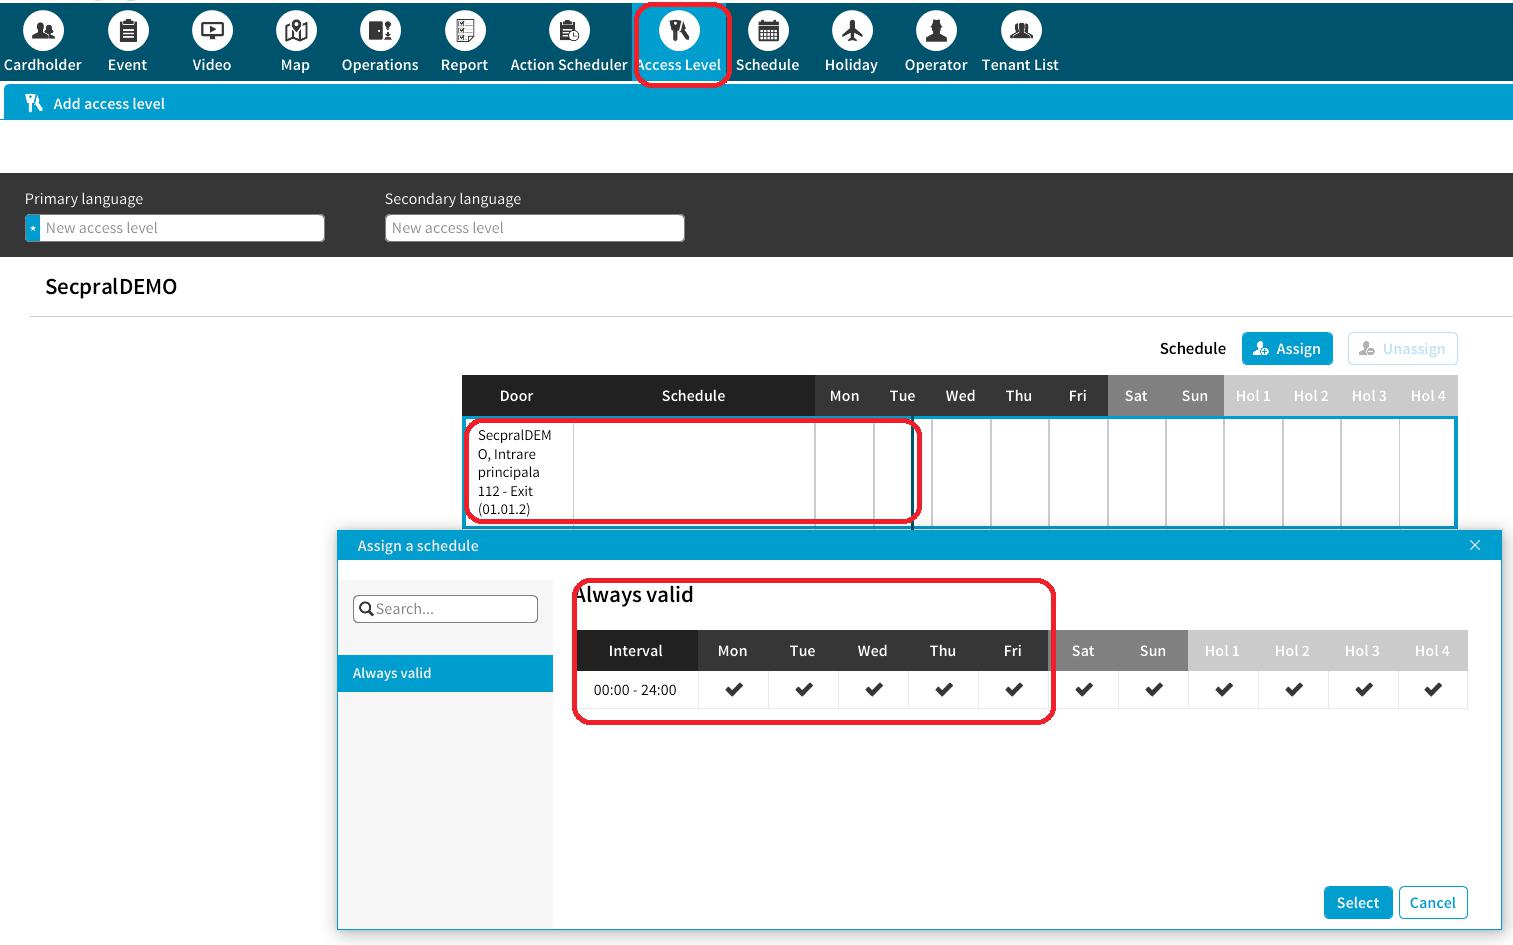Open the Operations icon
This screenshot has height=945, width=1513.
[380, 32]
